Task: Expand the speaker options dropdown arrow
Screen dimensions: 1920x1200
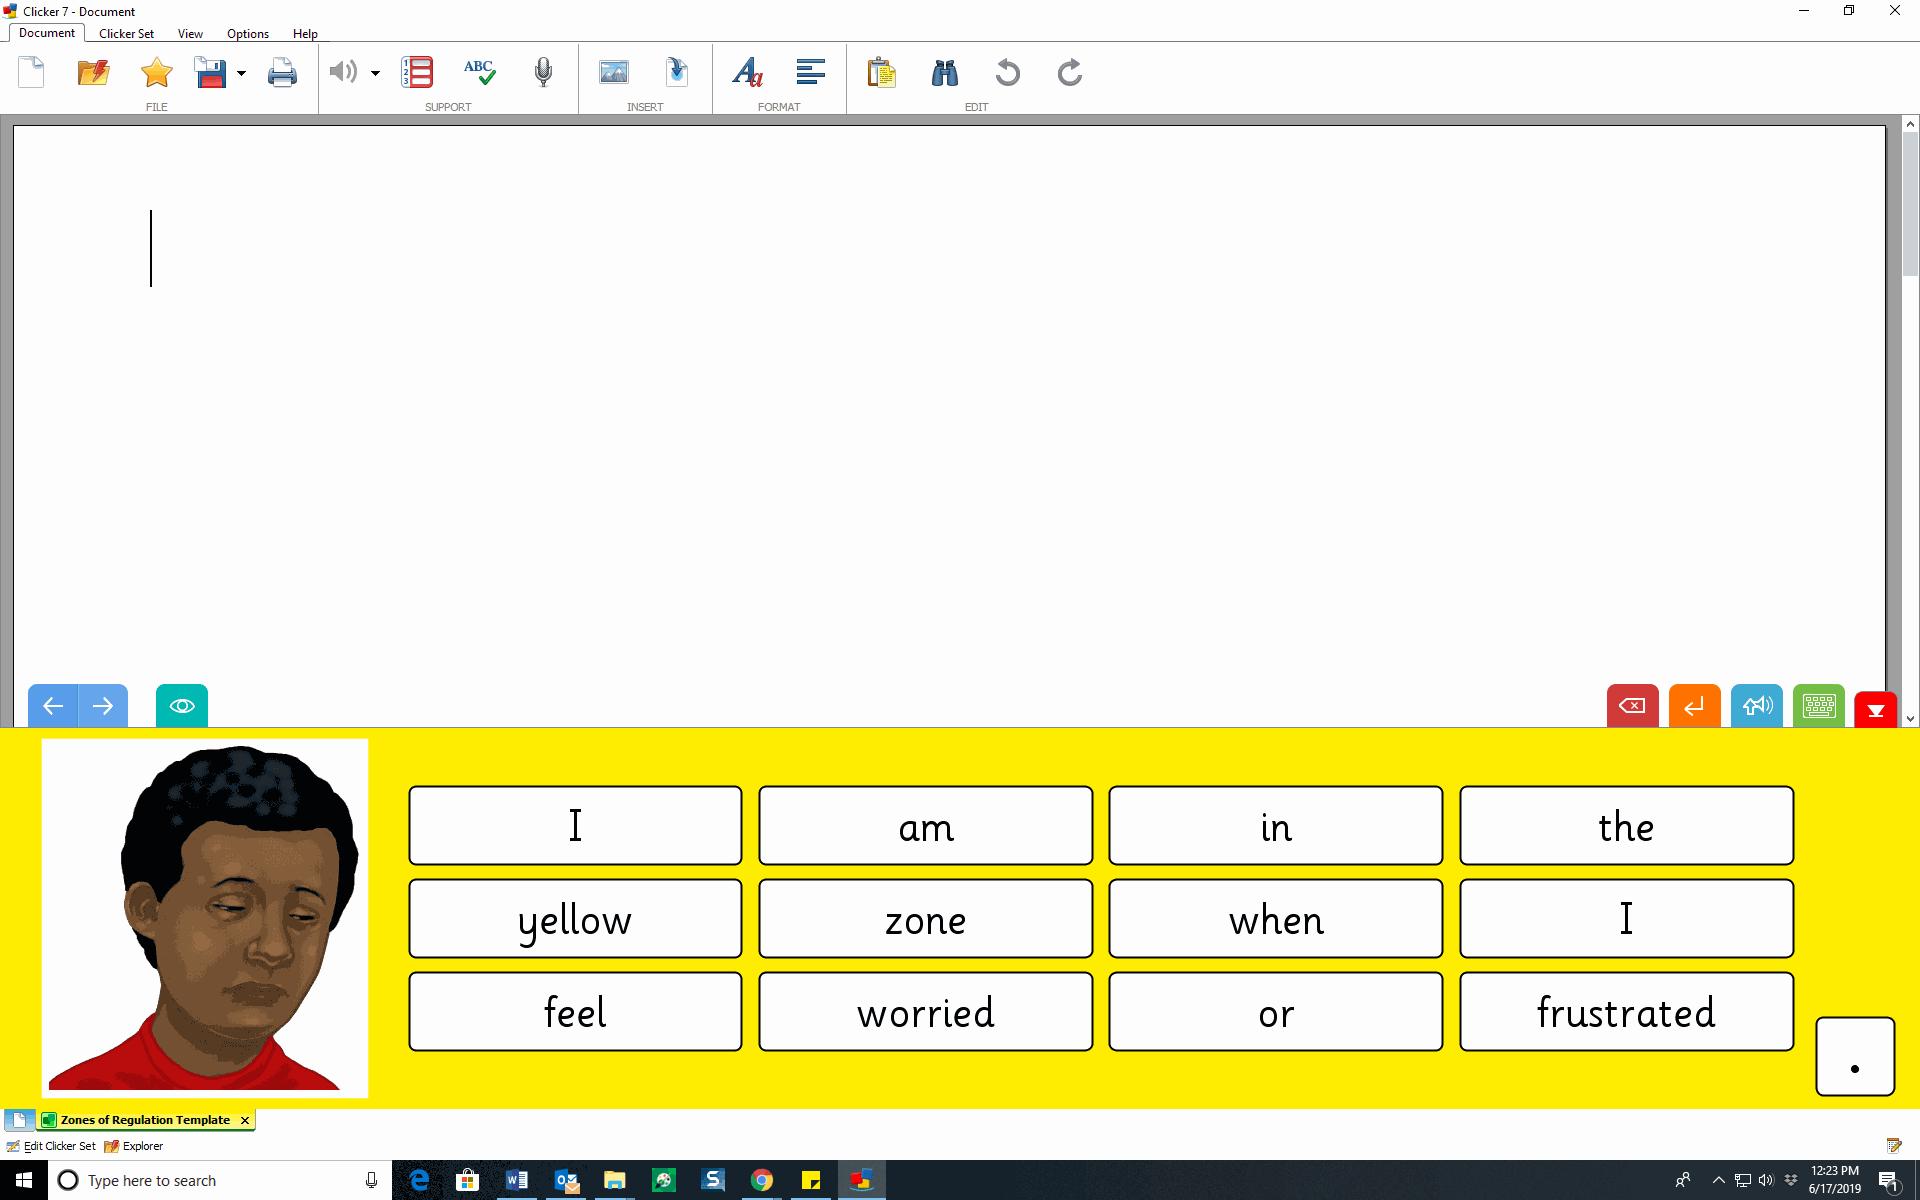Action: pos(375,73)
